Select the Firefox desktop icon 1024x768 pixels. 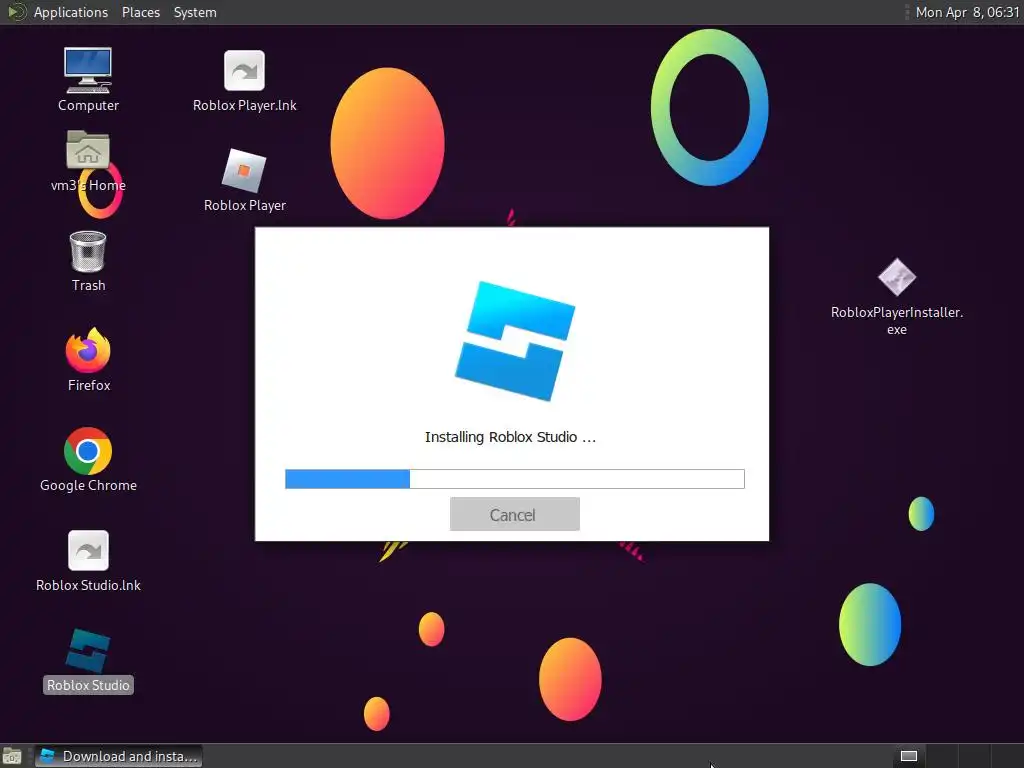pos(88,350)
